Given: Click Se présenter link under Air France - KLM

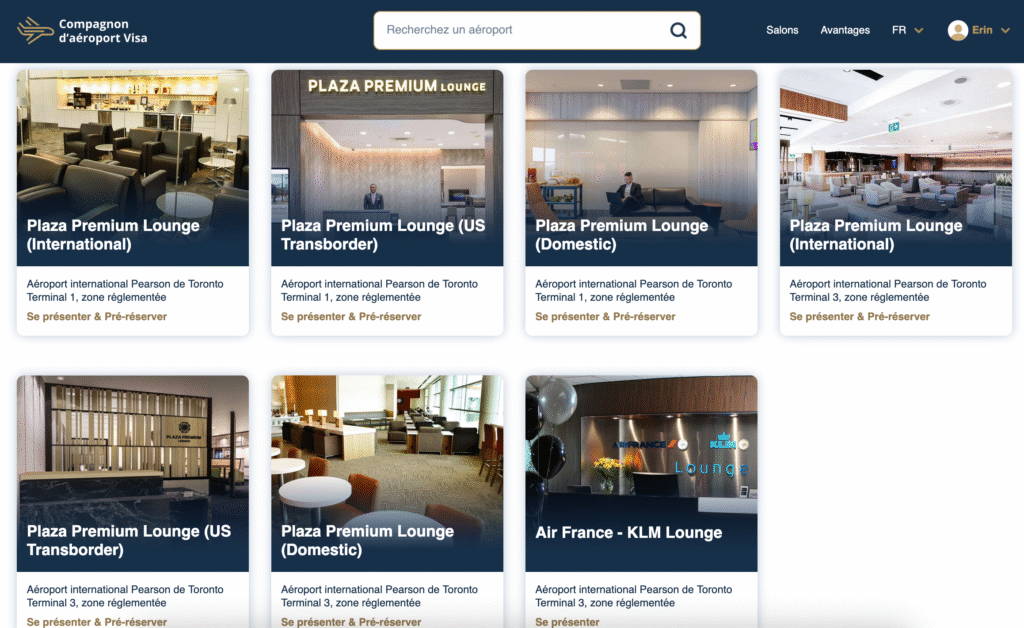Looking at the screenshot, I should pyautogui.click(x=568, y=622).
